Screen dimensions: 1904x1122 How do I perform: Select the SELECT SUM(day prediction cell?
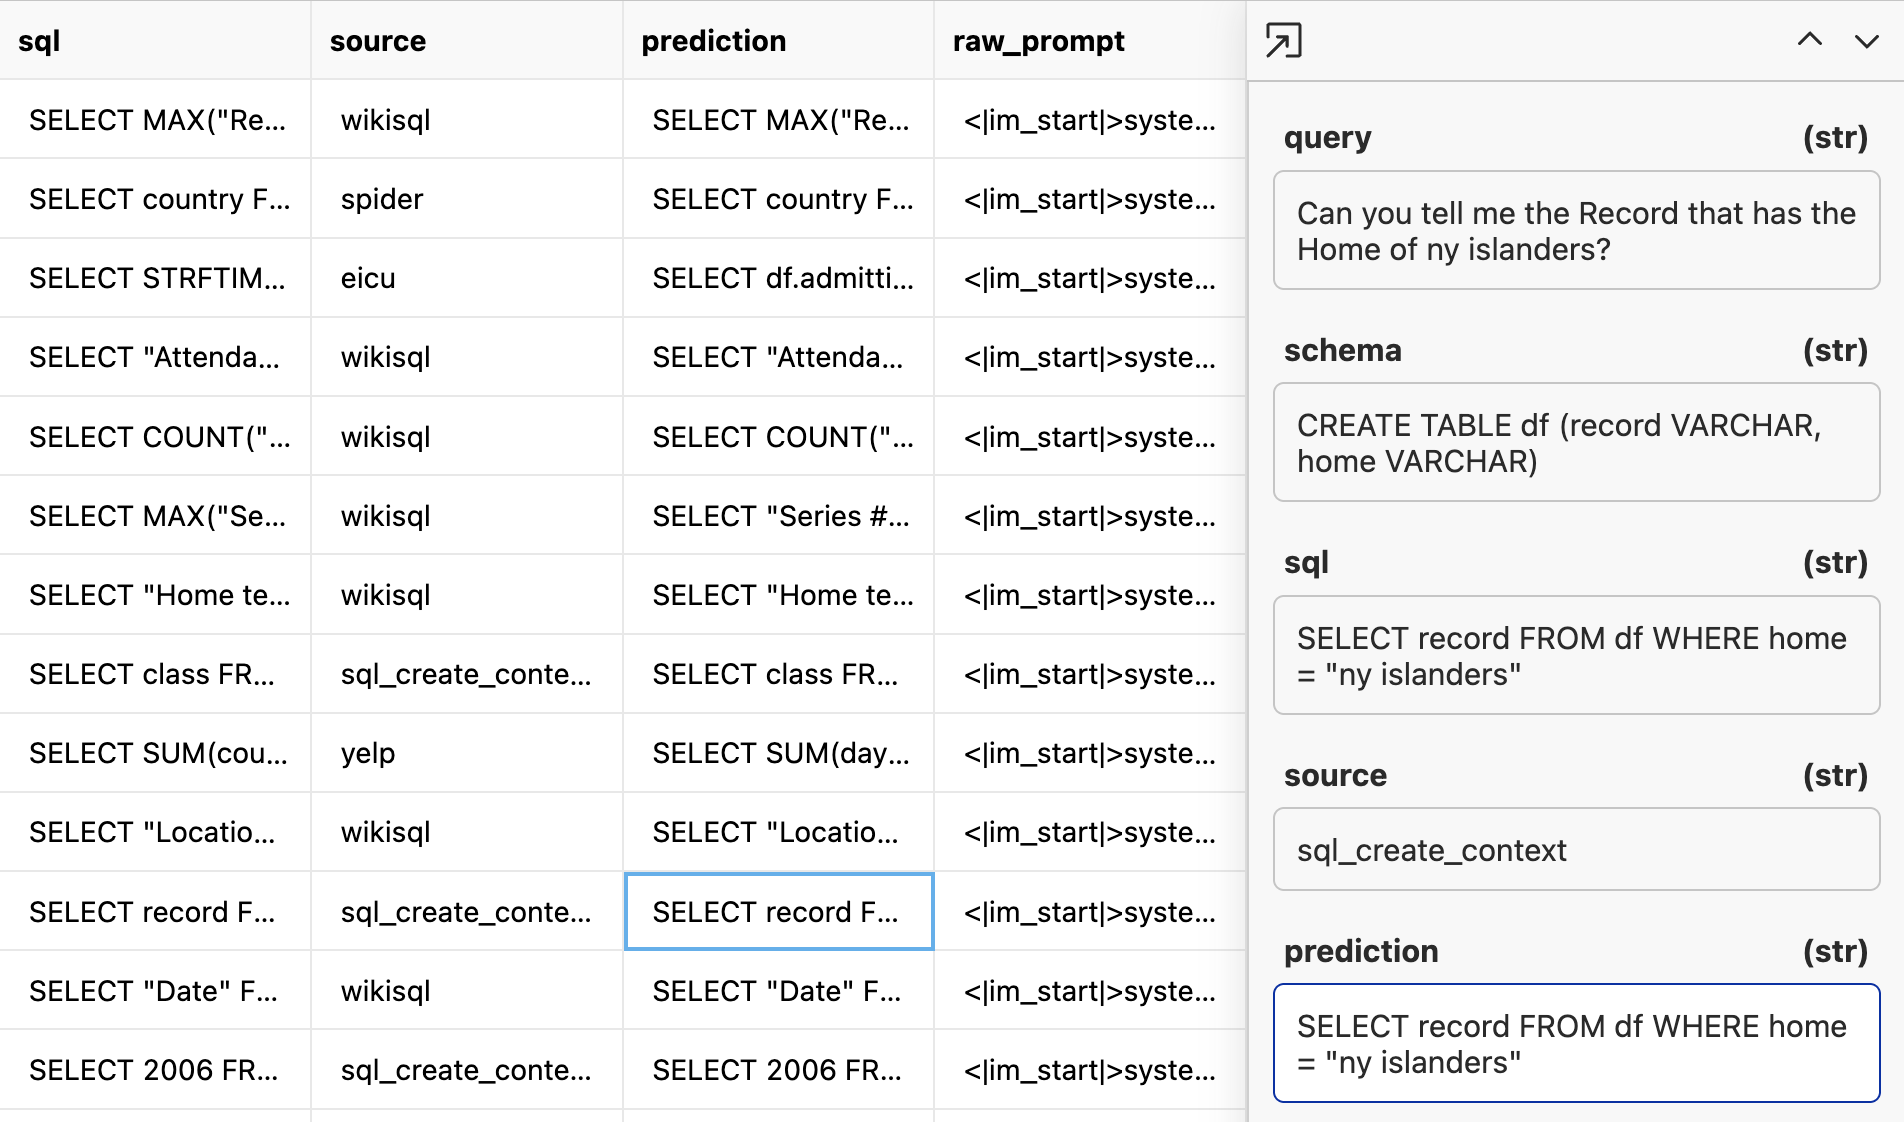pos(779,753)
